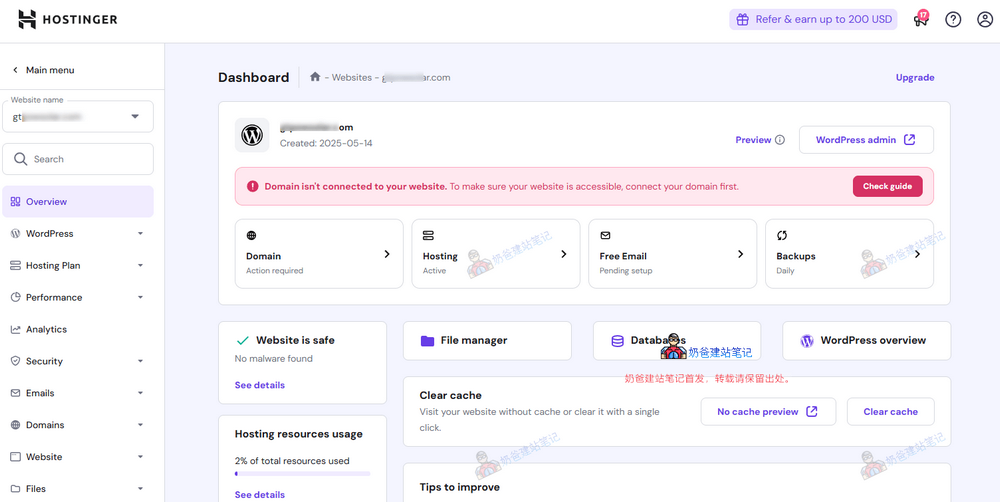1000x502 pixels.
Task: Click the text 'Created: 2025-05-14'
Action: point(326,144)
